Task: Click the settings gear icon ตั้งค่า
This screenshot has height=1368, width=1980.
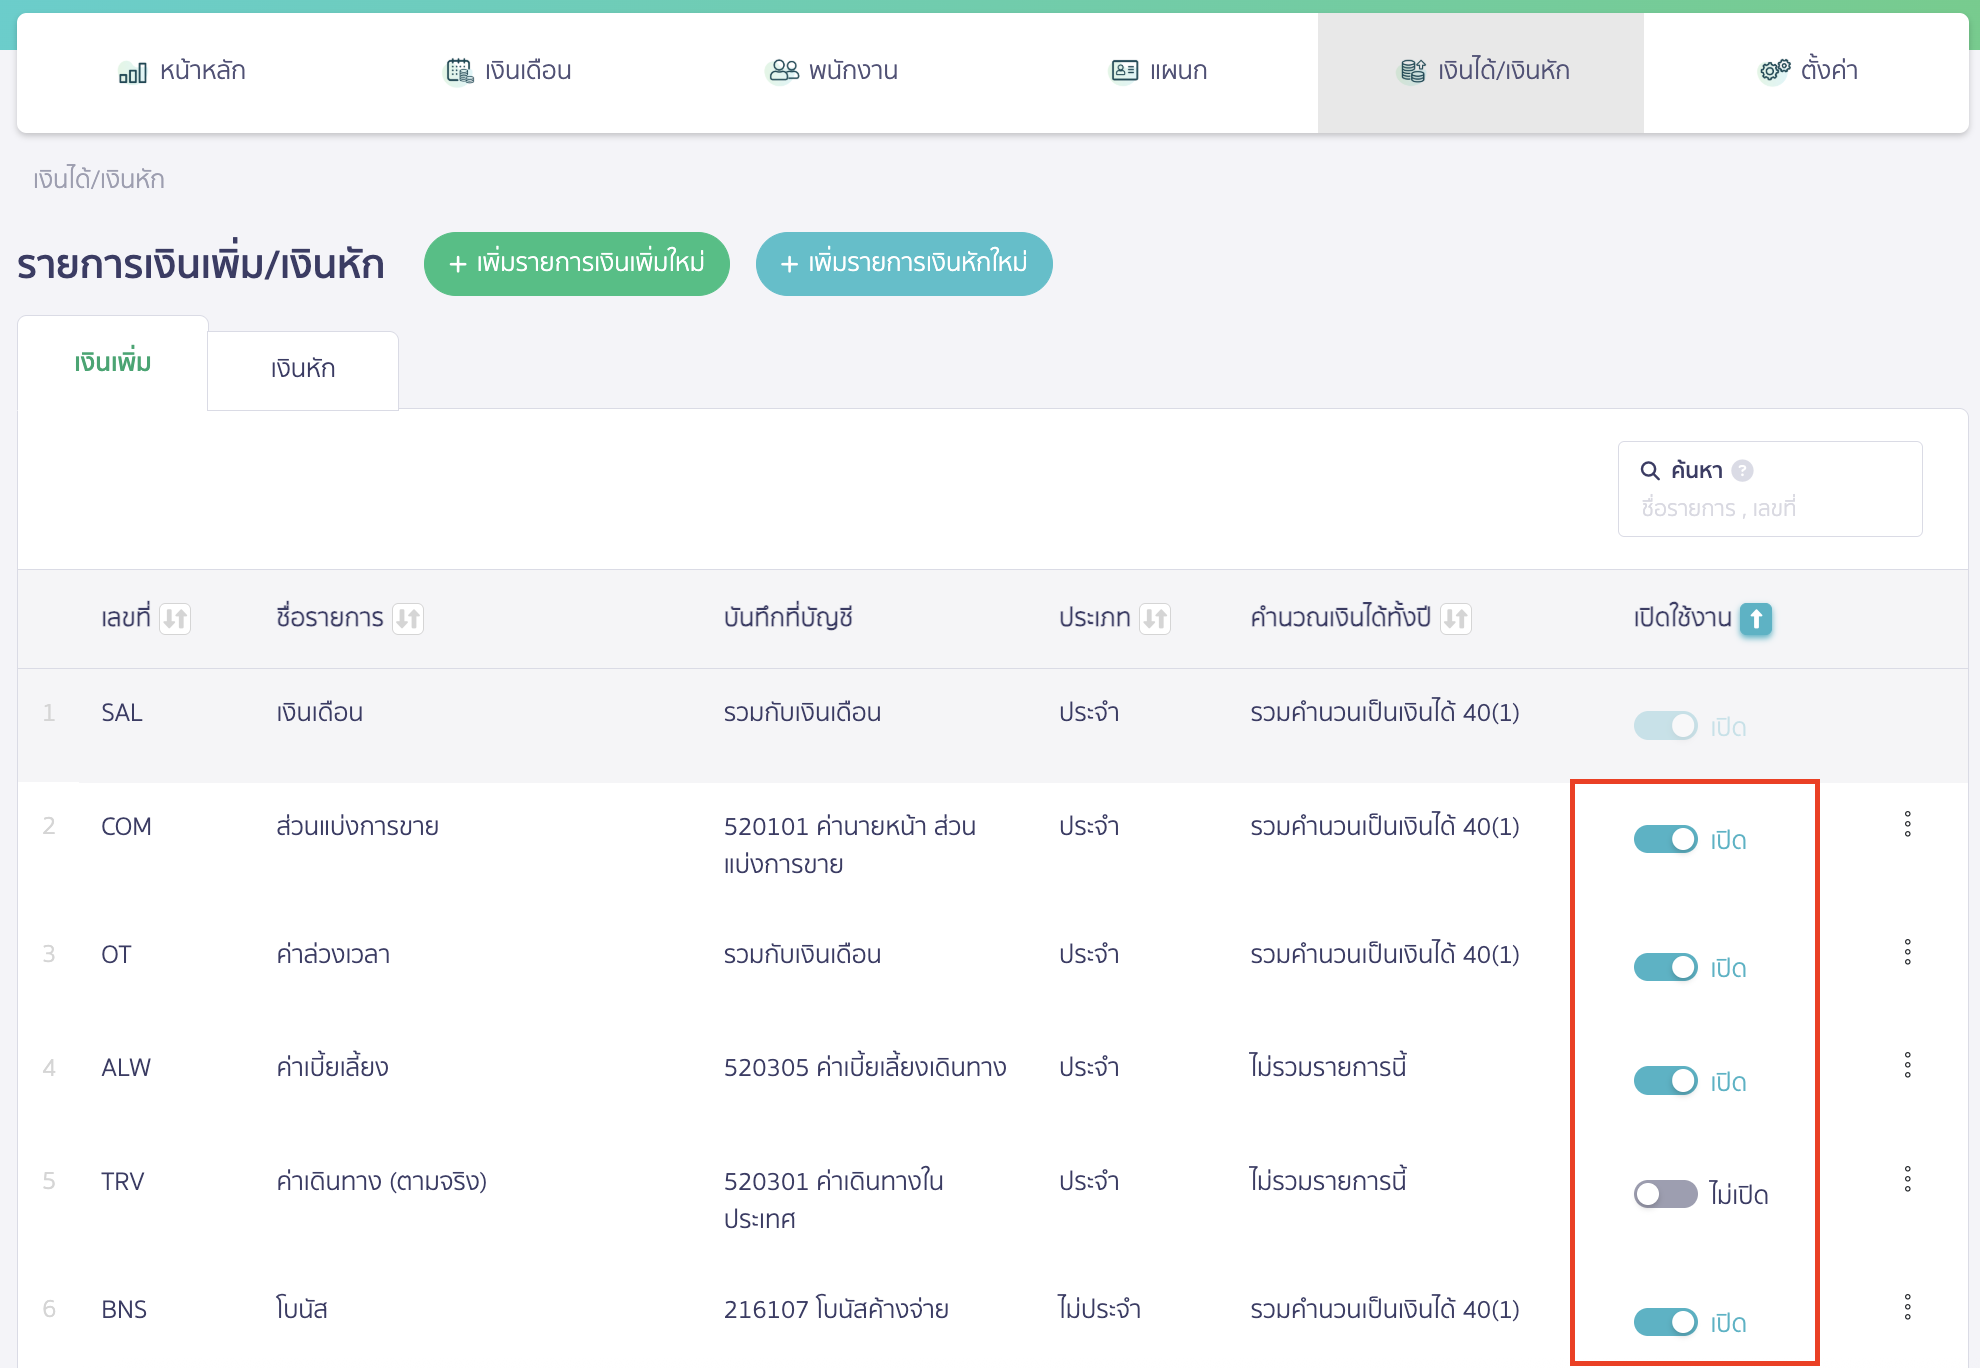Action: click(x=1775, y=71)
